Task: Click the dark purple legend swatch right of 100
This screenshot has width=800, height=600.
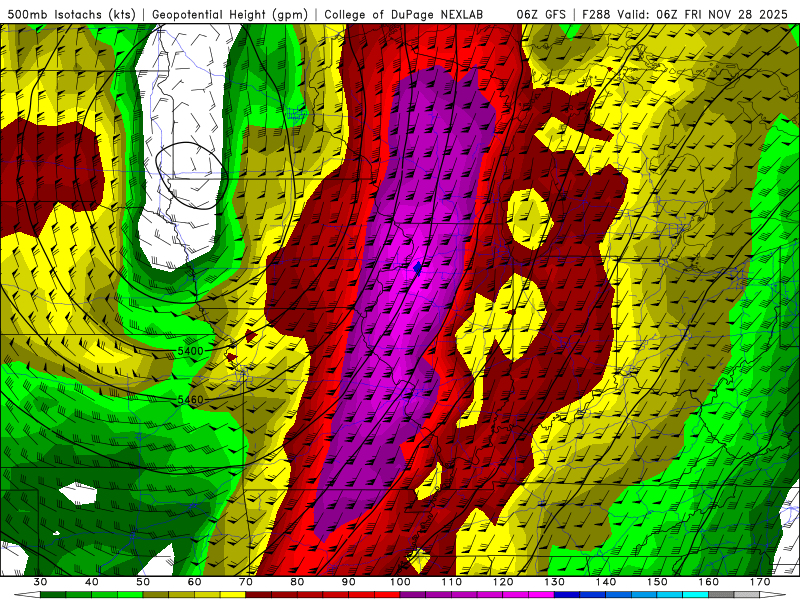Action: [x=413, y=595]
